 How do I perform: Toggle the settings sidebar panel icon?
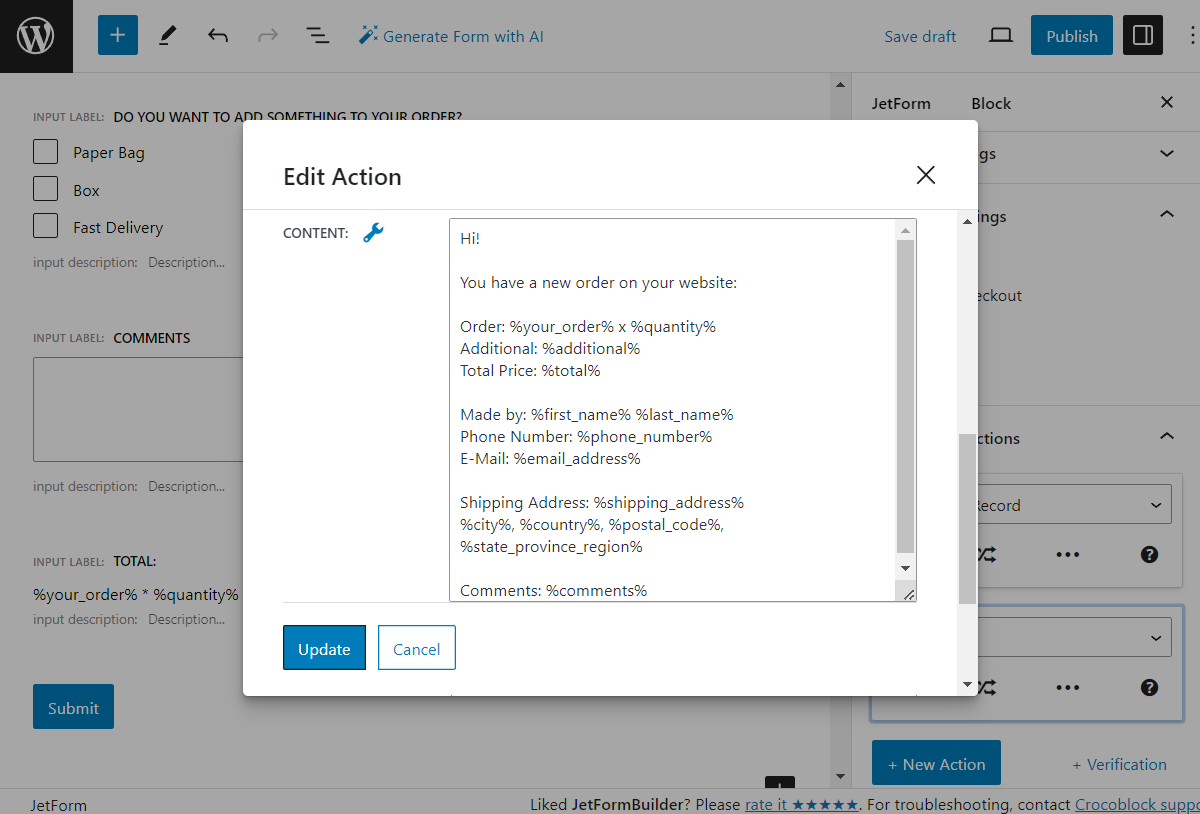pyautogui.click(x=1142, y=35)
